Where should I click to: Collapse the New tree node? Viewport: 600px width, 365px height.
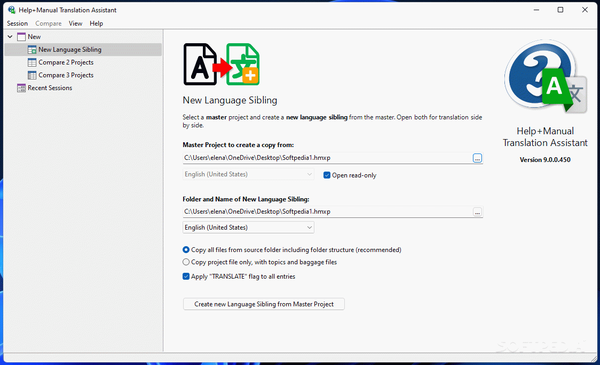click(10, 37)
